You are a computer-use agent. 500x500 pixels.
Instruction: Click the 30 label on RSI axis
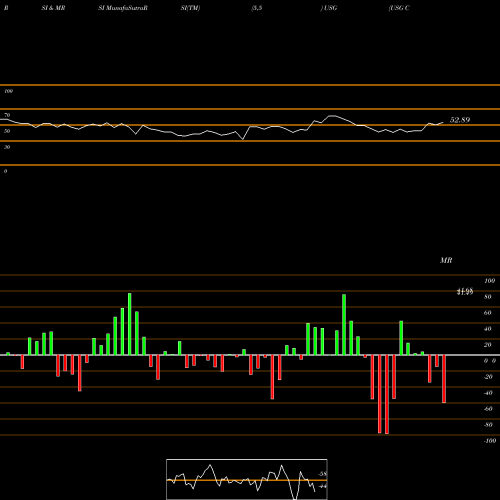coord(7,147)
